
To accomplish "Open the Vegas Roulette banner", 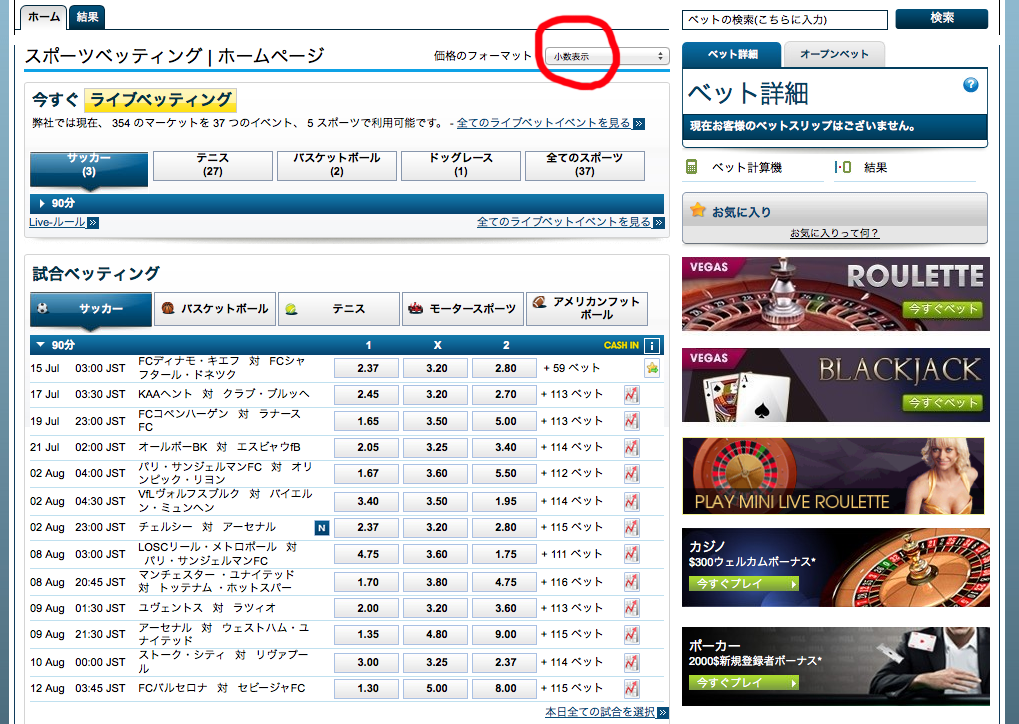I will [835, 294].
